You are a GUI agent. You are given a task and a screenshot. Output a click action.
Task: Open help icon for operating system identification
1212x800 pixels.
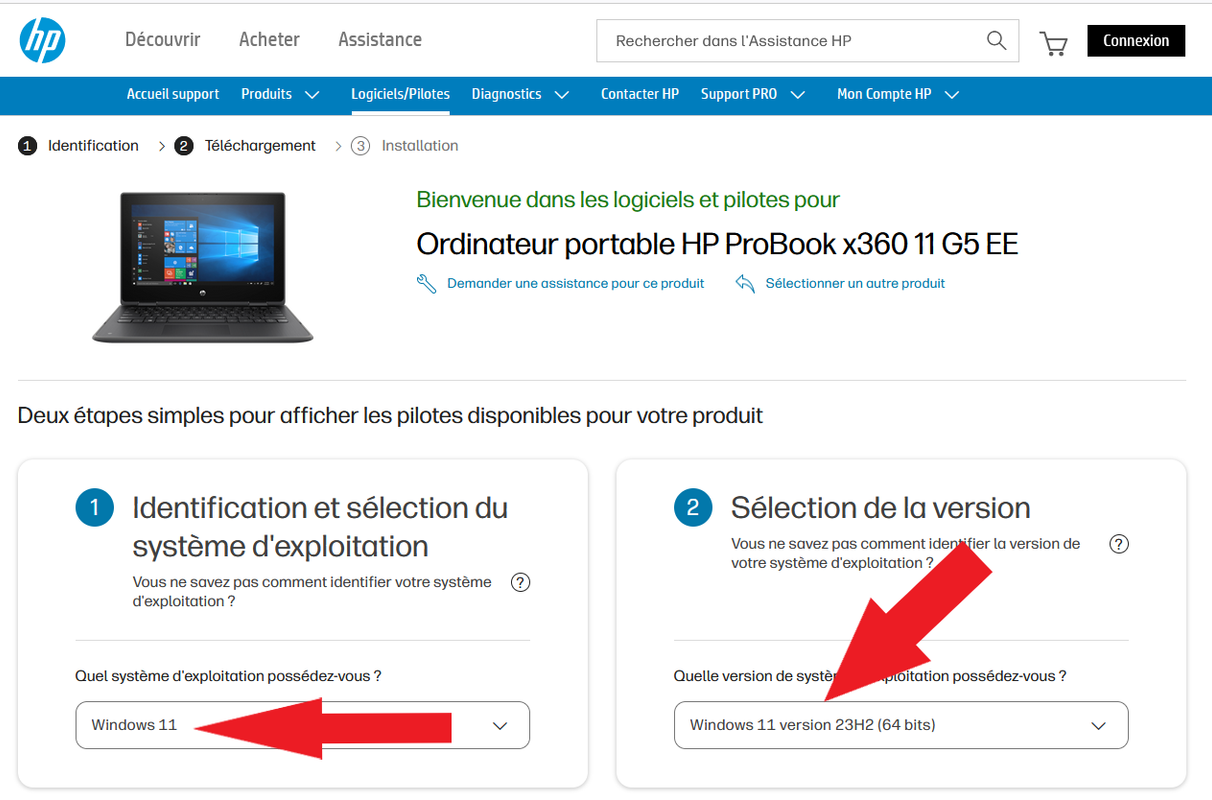pyautogui.click(x=520, y=582)
